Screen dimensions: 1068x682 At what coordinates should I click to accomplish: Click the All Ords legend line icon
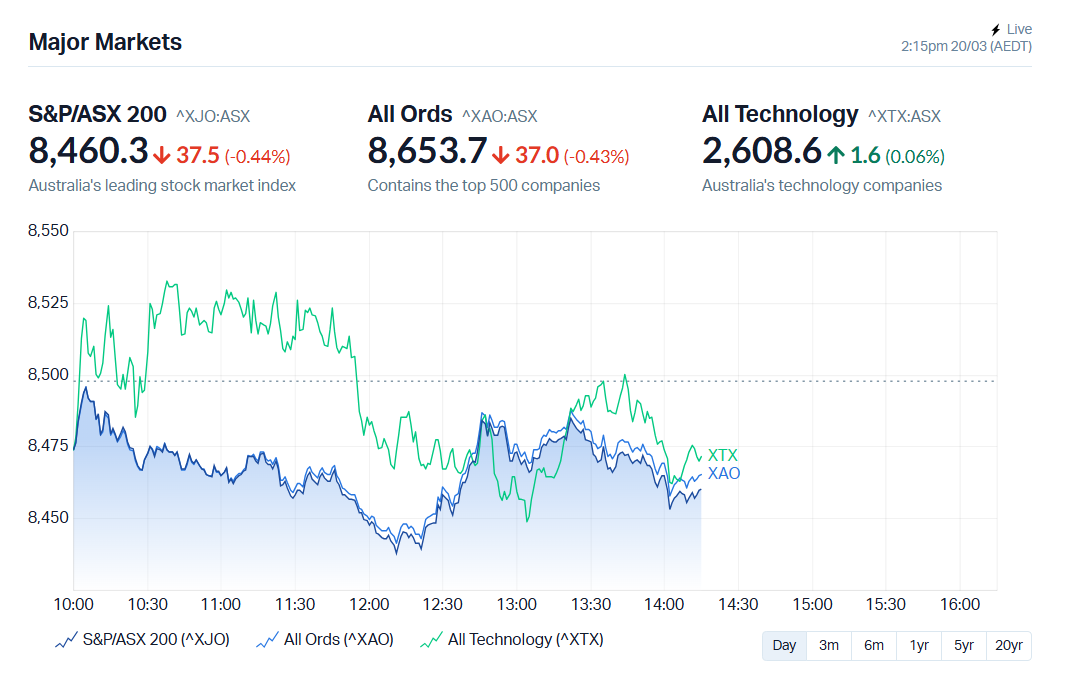tap(267, 640)
